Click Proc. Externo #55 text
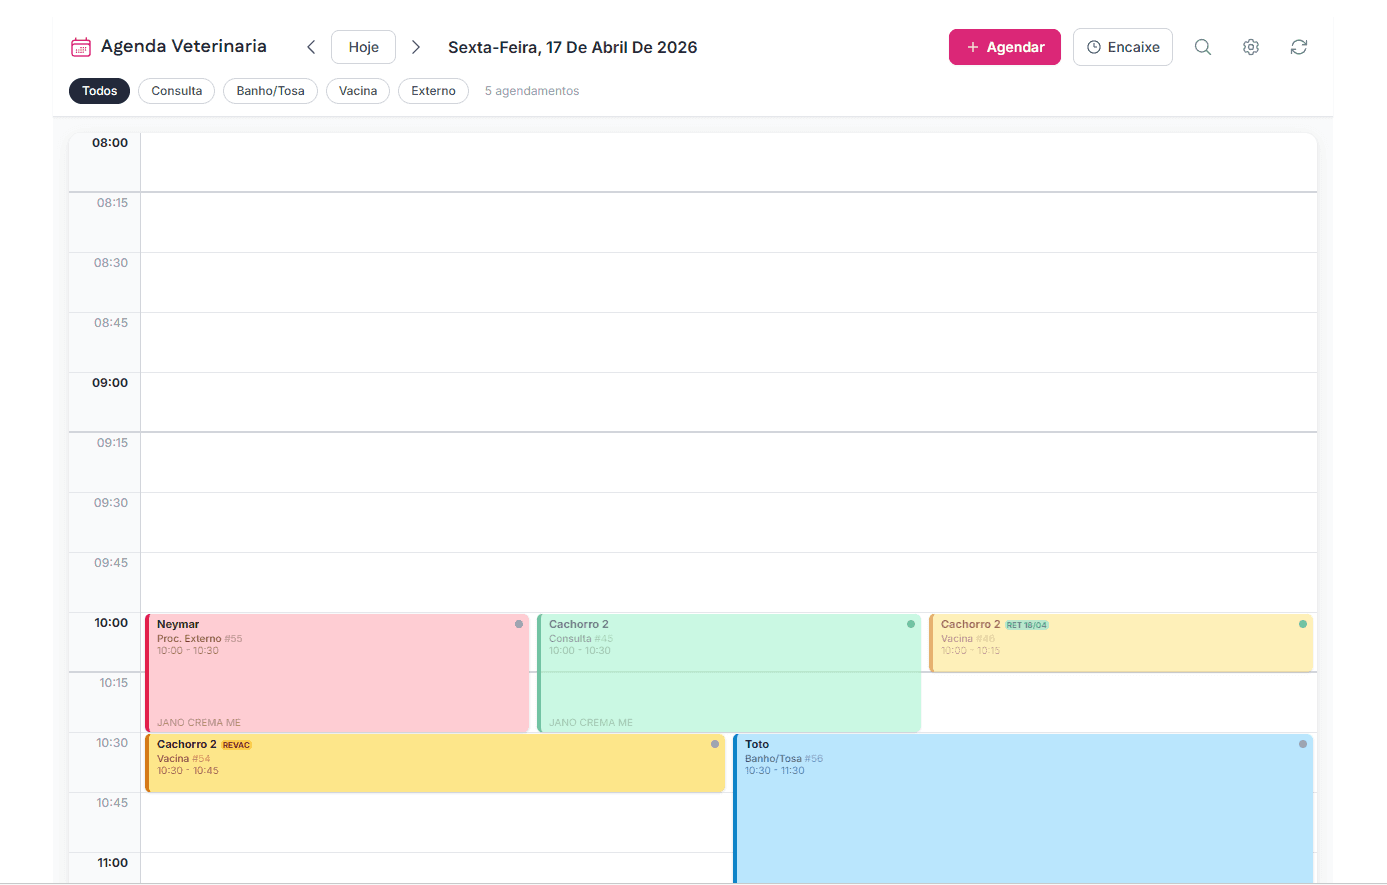 pyautogui.click(x=200, y=639)
